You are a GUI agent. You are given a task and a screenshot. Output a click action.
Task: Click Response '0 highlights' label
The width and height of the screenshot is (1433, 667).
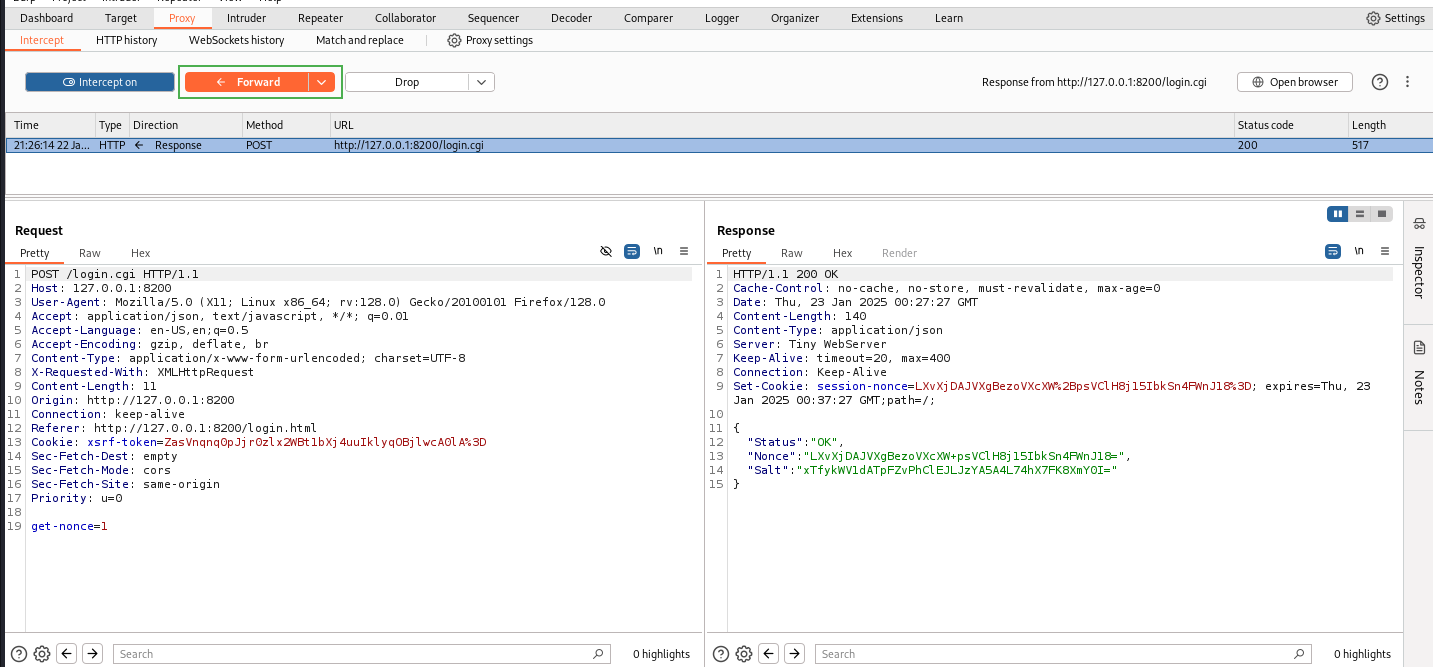pos(1362,654)
